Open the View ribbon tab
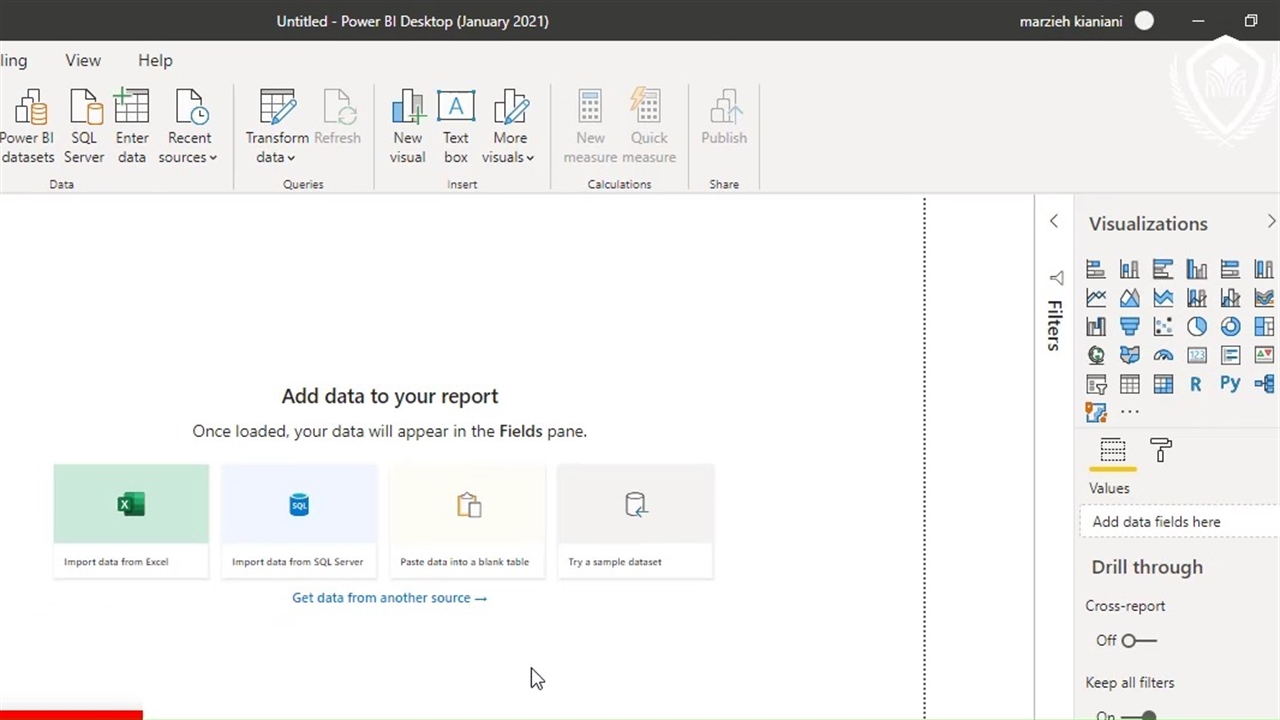1280x720 pixels. (83, 60)
